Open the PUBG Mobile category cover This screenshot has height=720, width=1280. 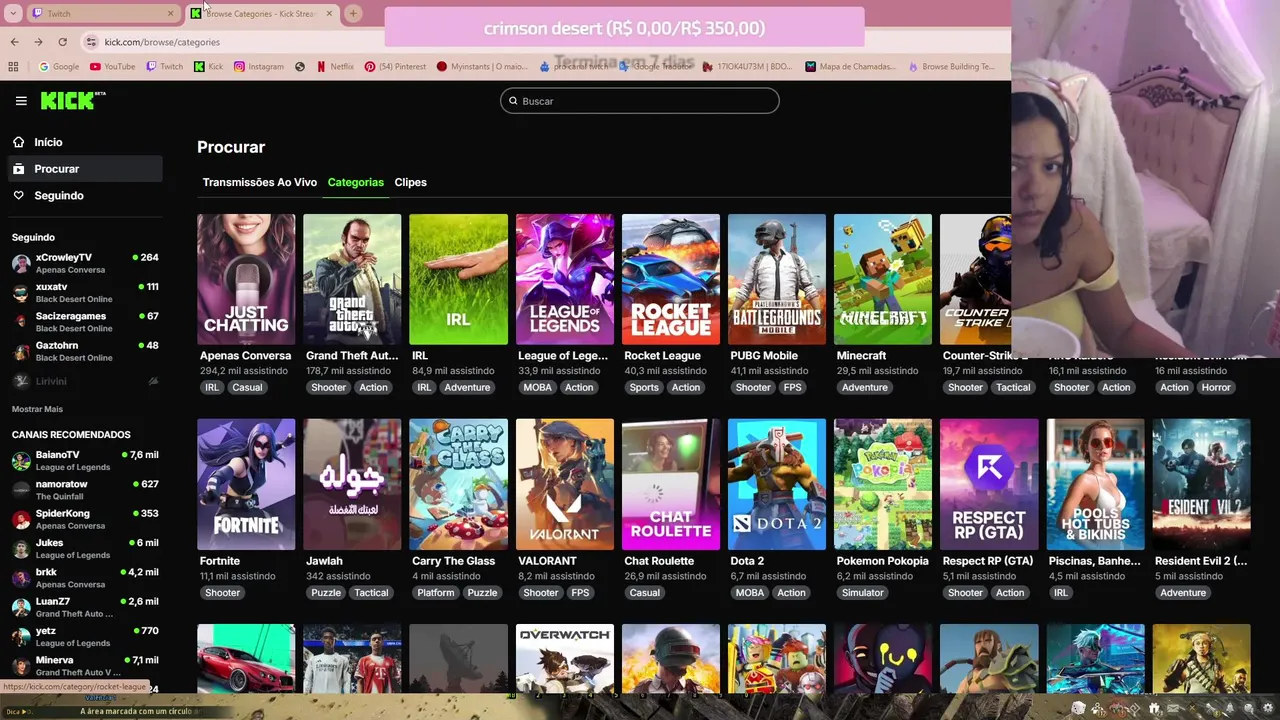[777, 279]
